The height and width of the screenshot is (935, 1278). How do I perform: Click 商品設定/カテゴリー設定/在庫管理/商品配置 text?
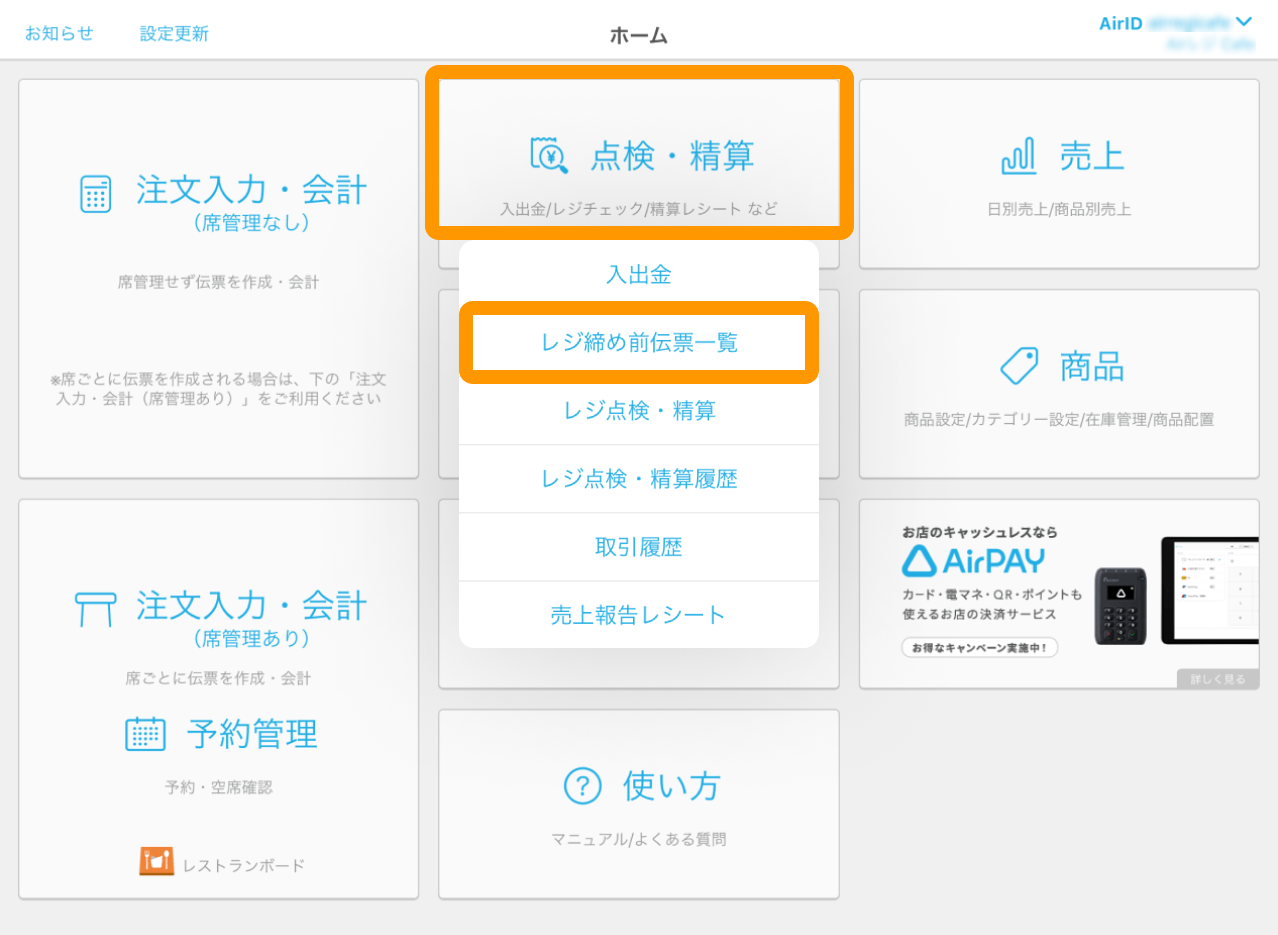tap(1059, 420)
